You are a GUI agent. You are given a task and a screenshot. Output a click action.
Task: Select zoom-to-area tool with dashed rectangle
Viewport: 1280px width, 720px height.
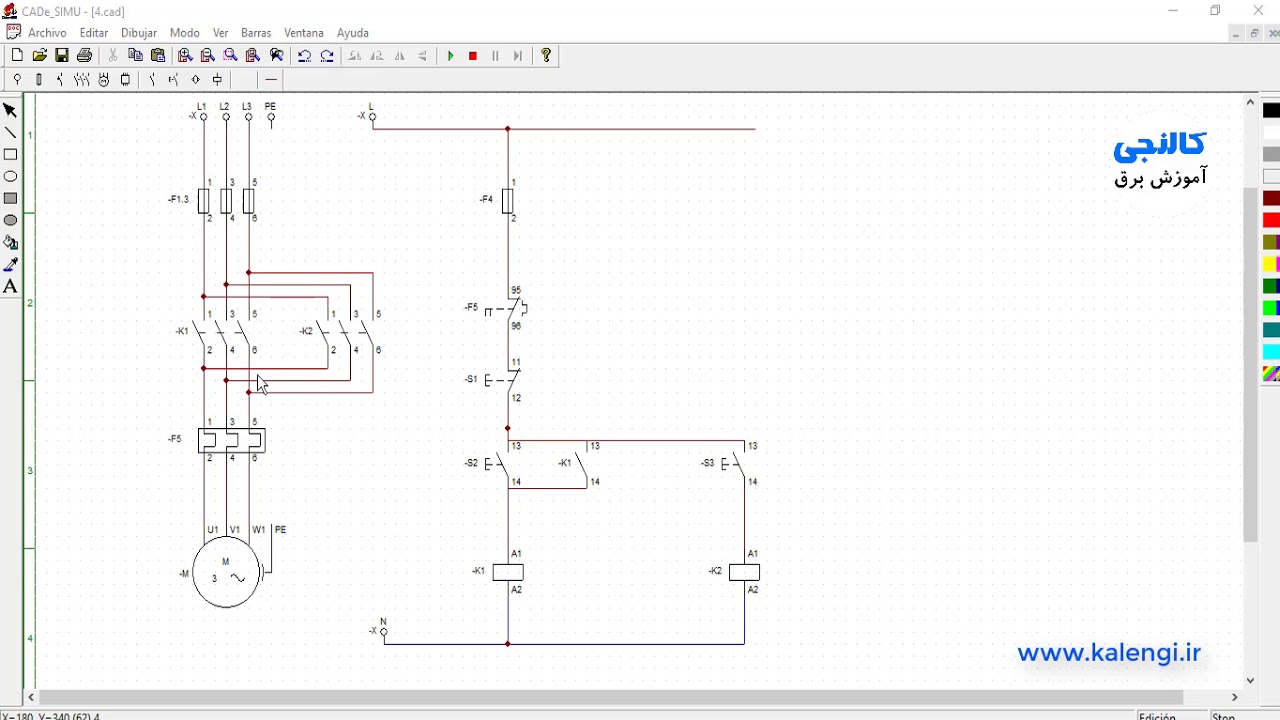click(230, 56)
